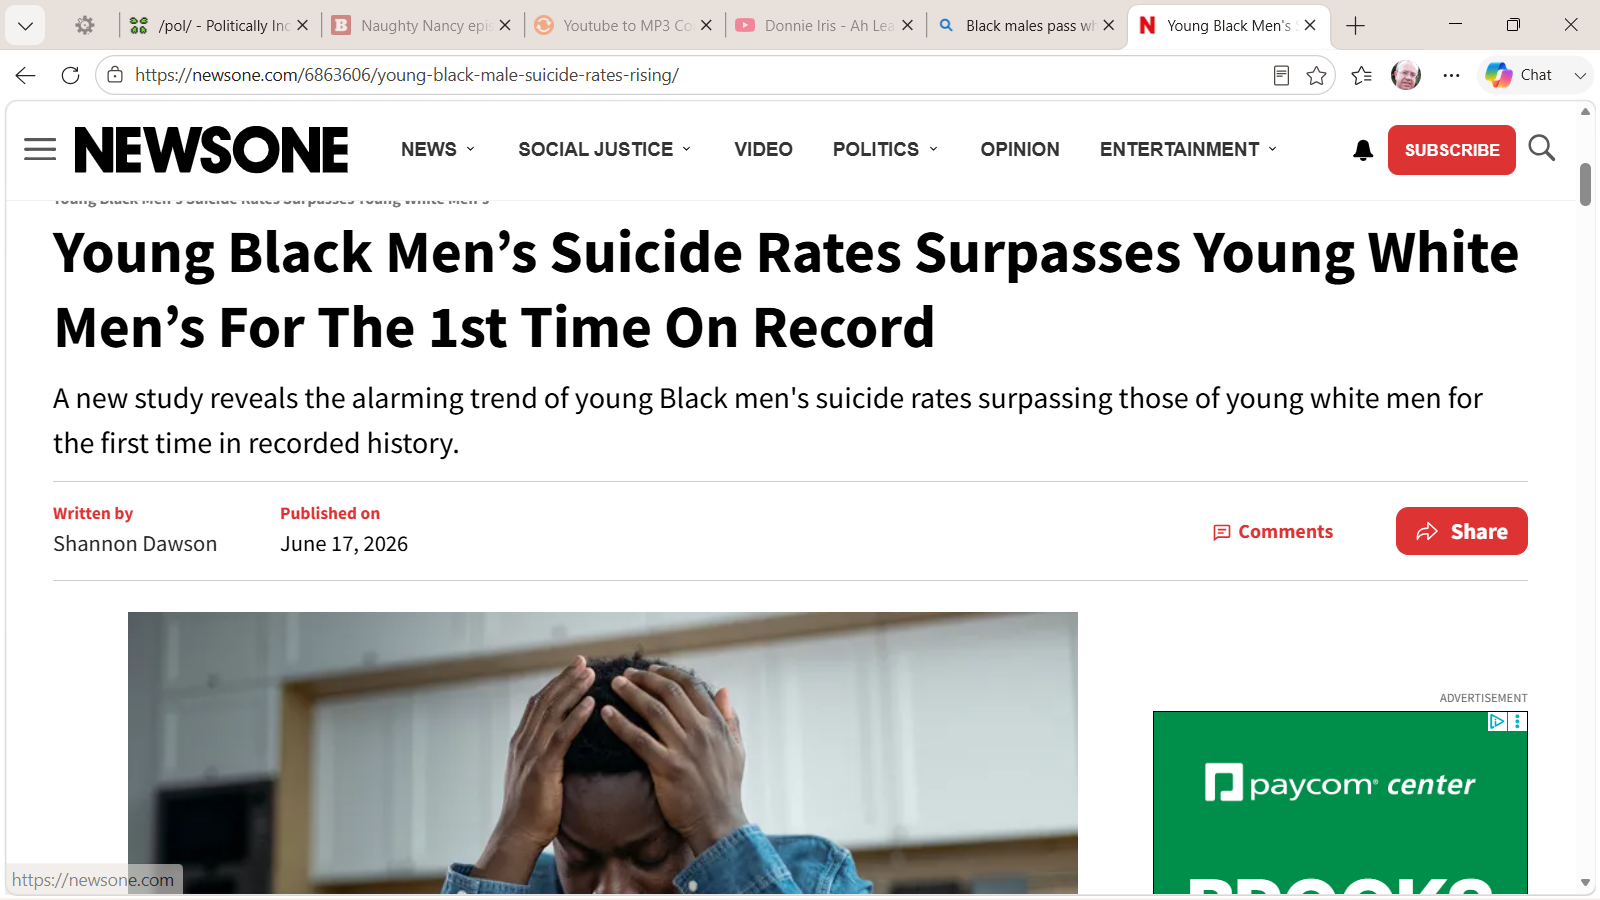
Task: Jump to the Comments section
Action: click(1273, 532)
